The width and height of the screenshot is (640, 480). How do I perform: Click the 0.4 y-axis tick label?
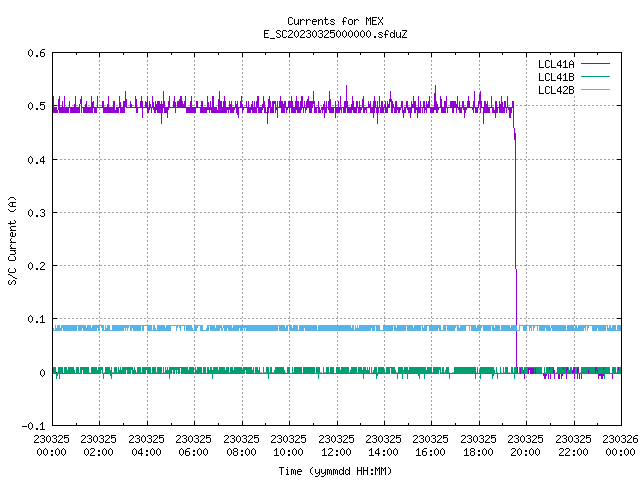pyautogui.click(x=36, y=160)
